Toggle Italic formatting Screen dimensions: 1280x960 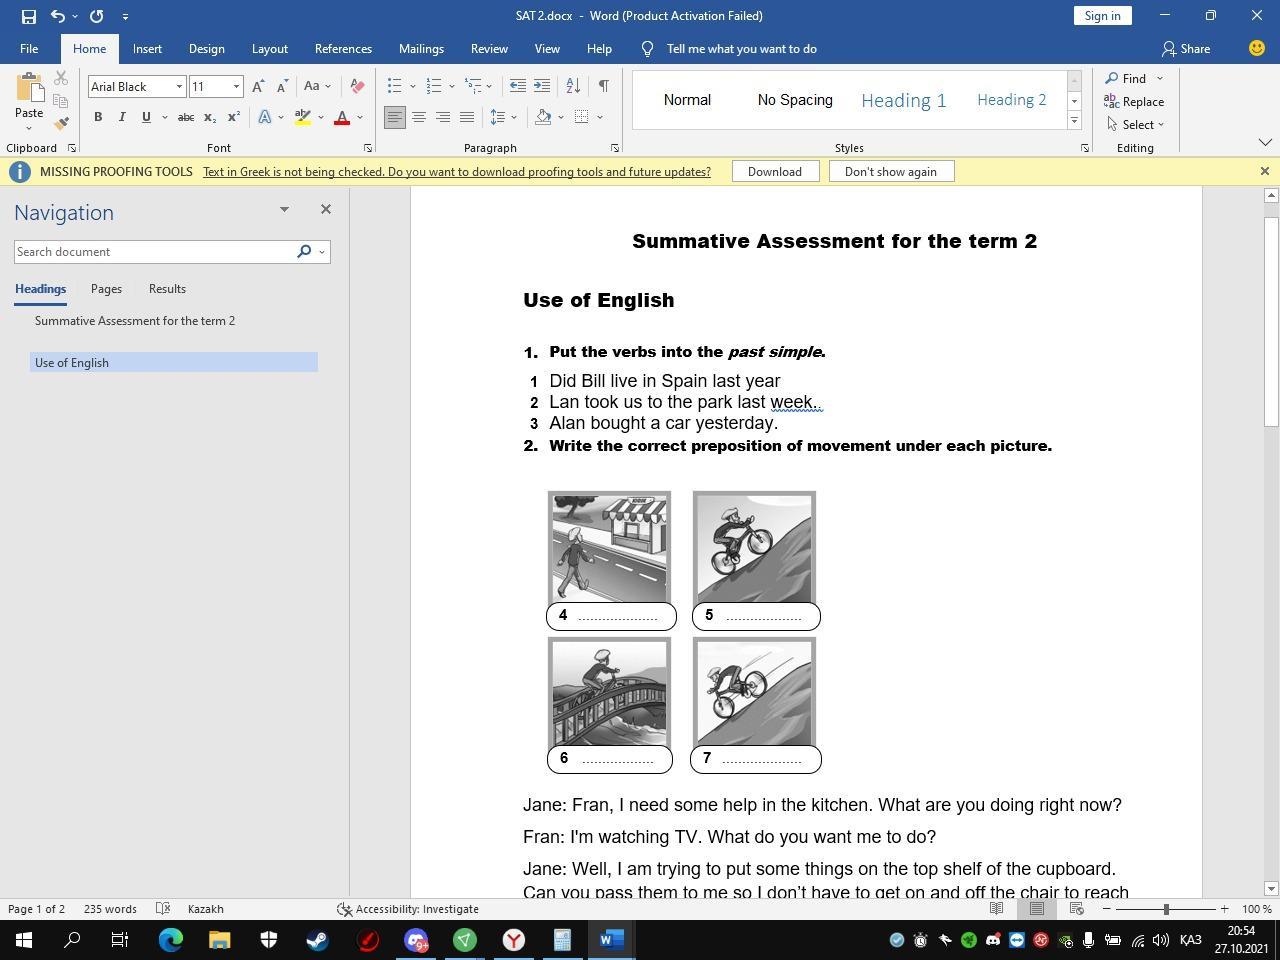(x=122, y=117)
